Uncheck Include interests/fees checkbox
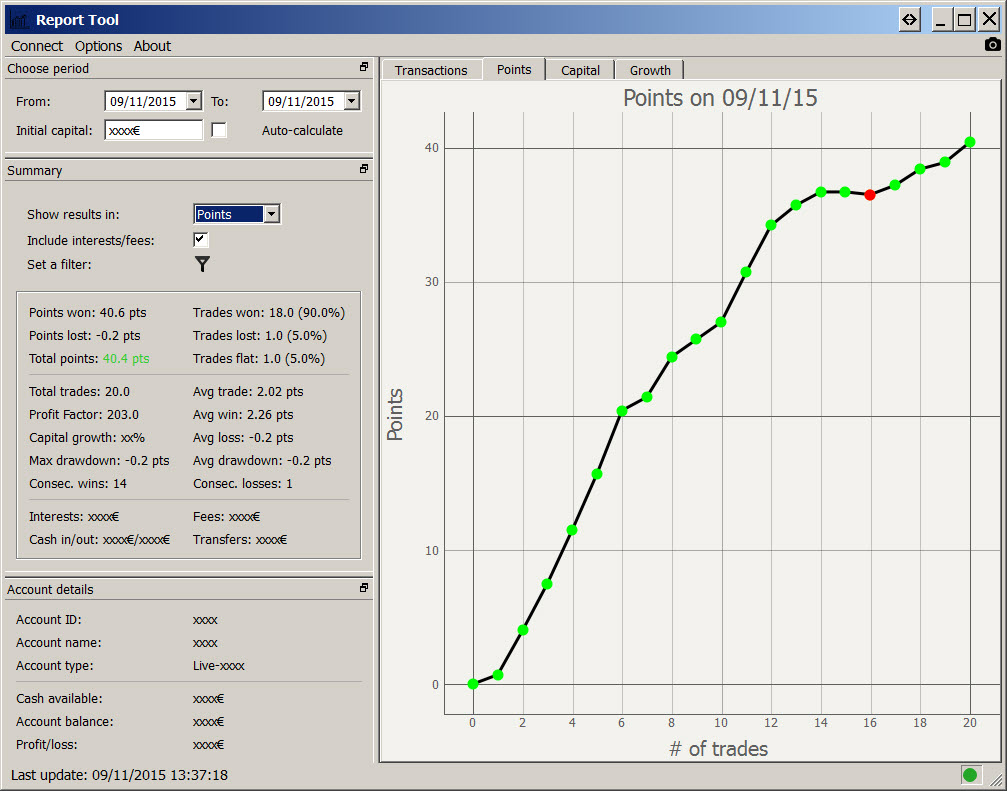 pyautogui.click(x=201, y=240)
